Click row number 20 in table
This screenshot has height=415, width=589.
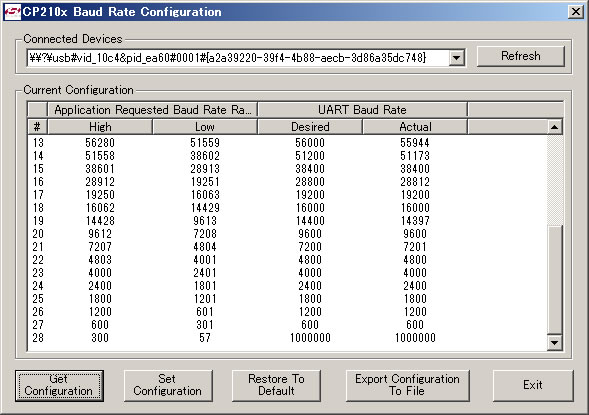coord(38,234)
